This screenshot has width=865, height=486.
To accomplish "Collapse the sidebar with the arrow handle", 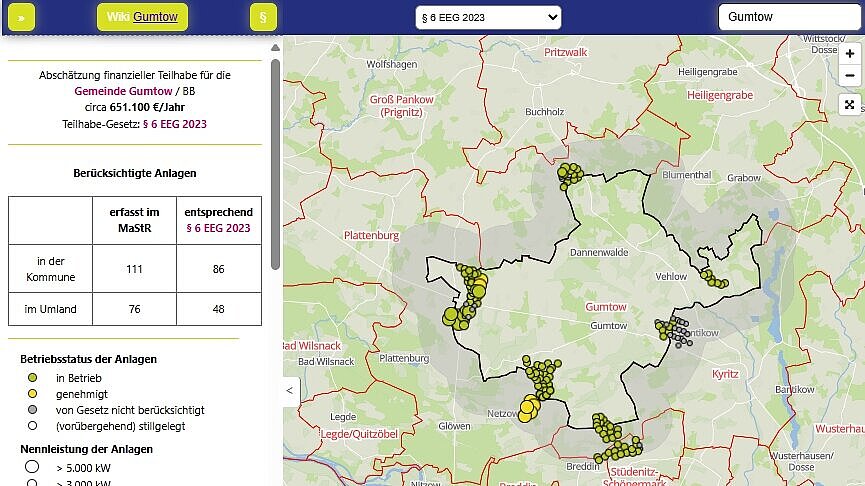I will (290, 390).
